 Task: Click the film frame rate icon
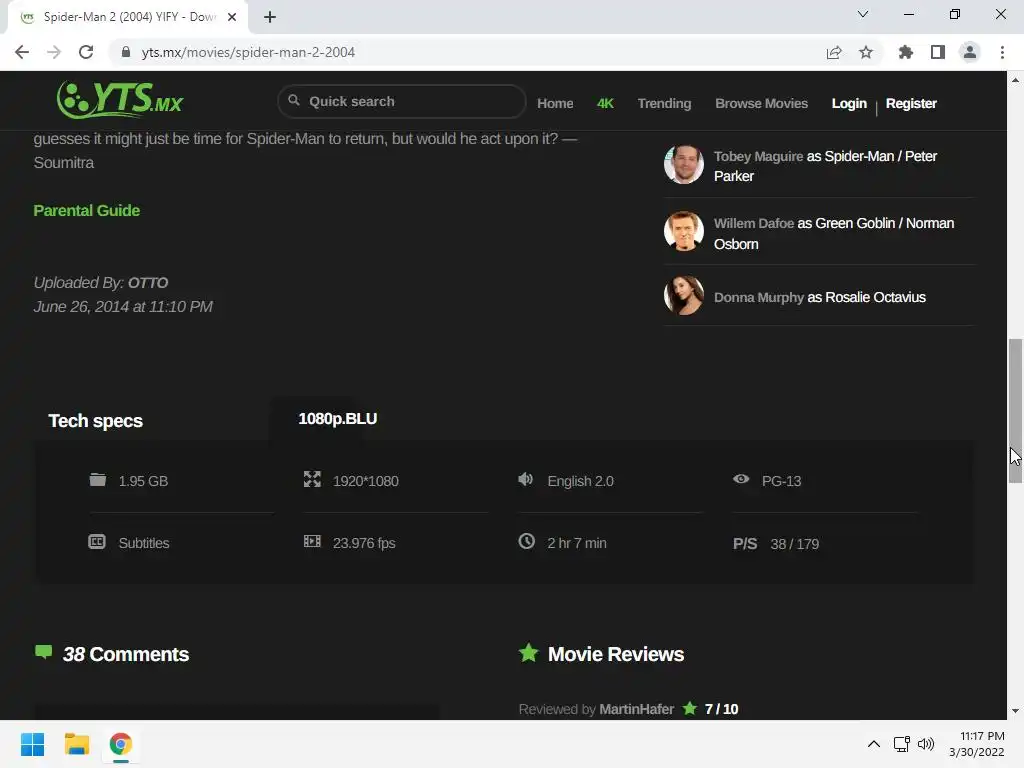click(312, 541)
